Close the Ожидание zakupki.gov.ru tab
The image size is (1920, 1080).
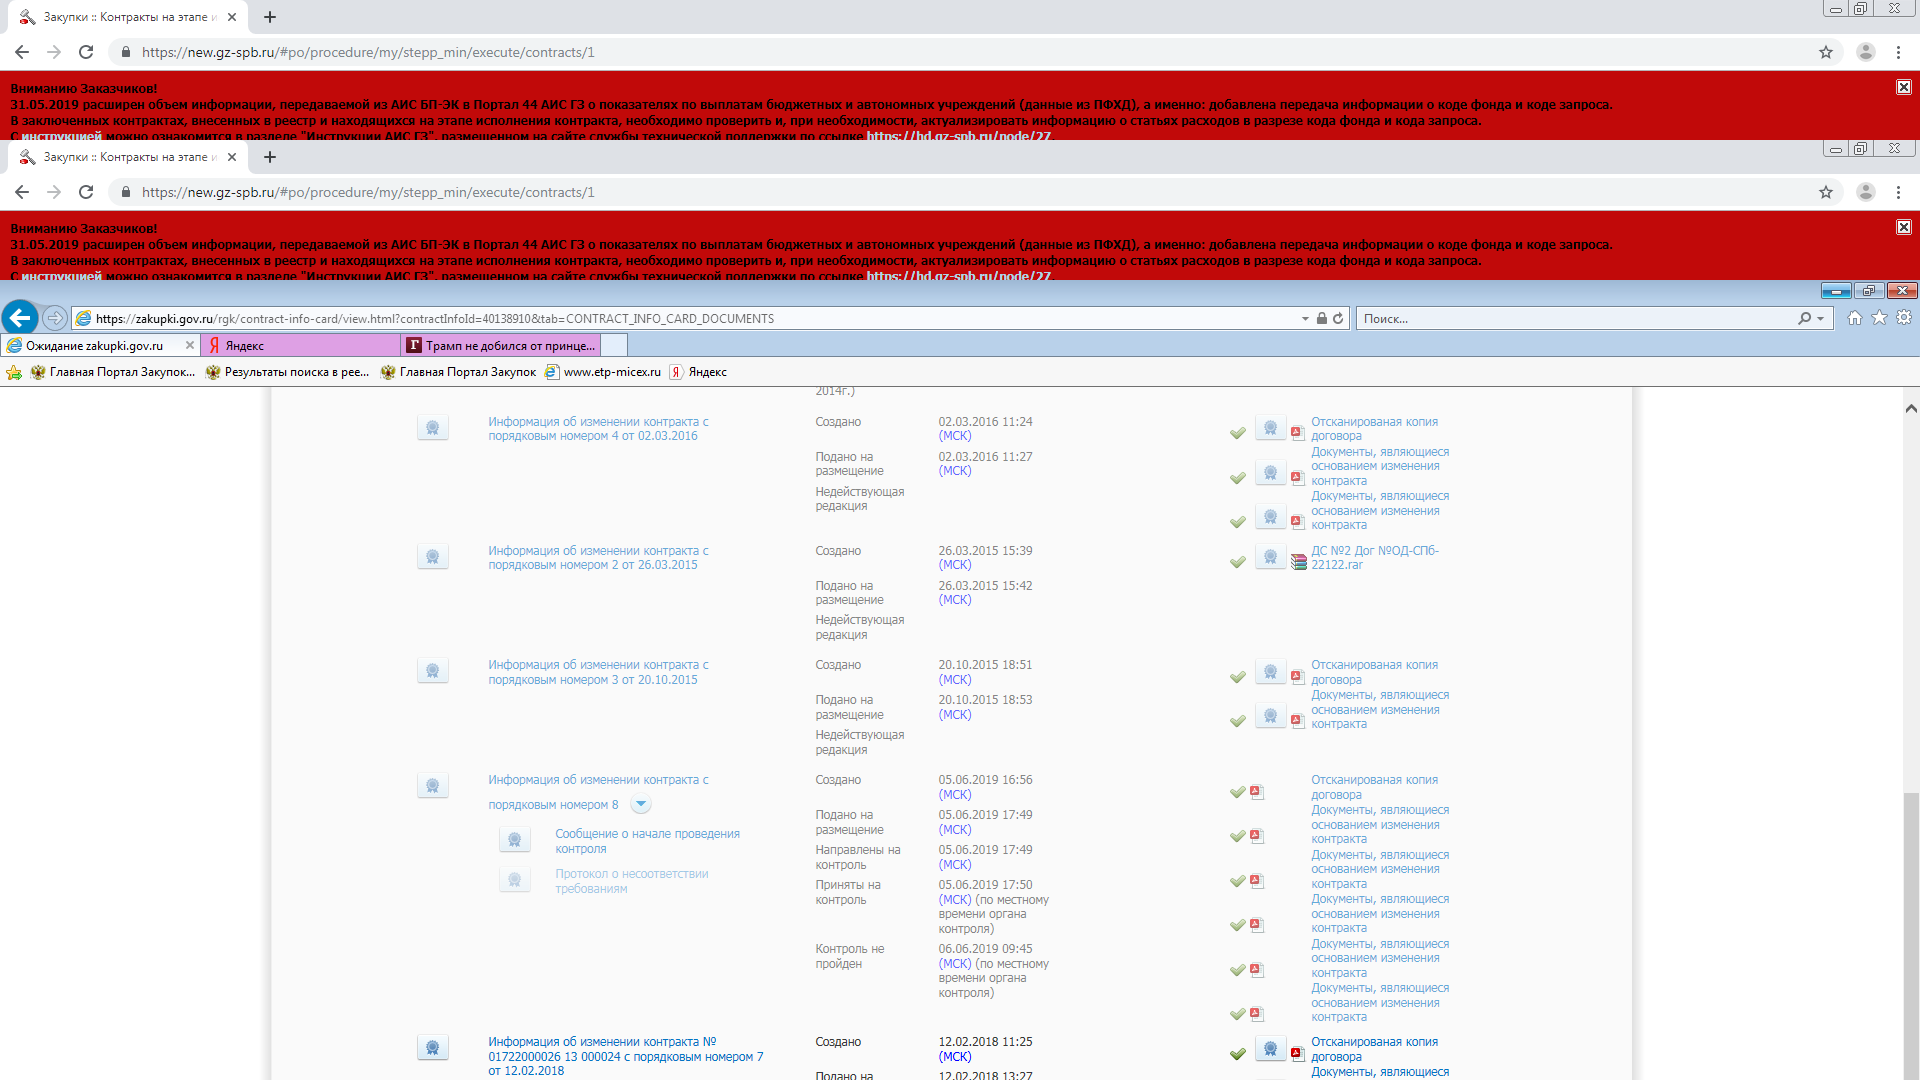click(189, 345)
